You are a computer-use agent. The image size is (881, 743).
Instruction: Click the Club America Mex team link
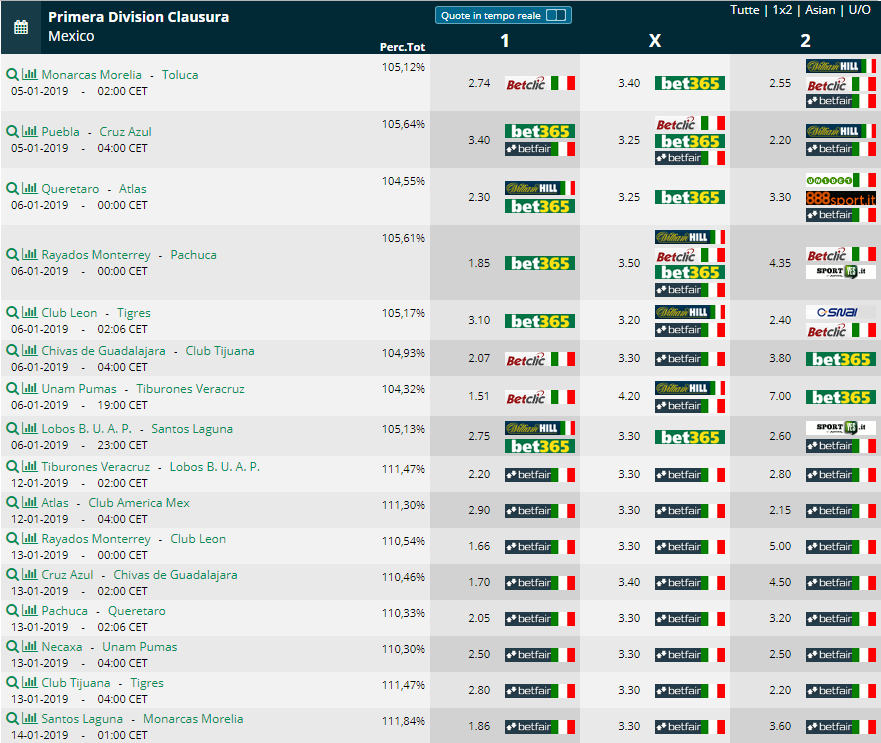click(x=139, y=502)
